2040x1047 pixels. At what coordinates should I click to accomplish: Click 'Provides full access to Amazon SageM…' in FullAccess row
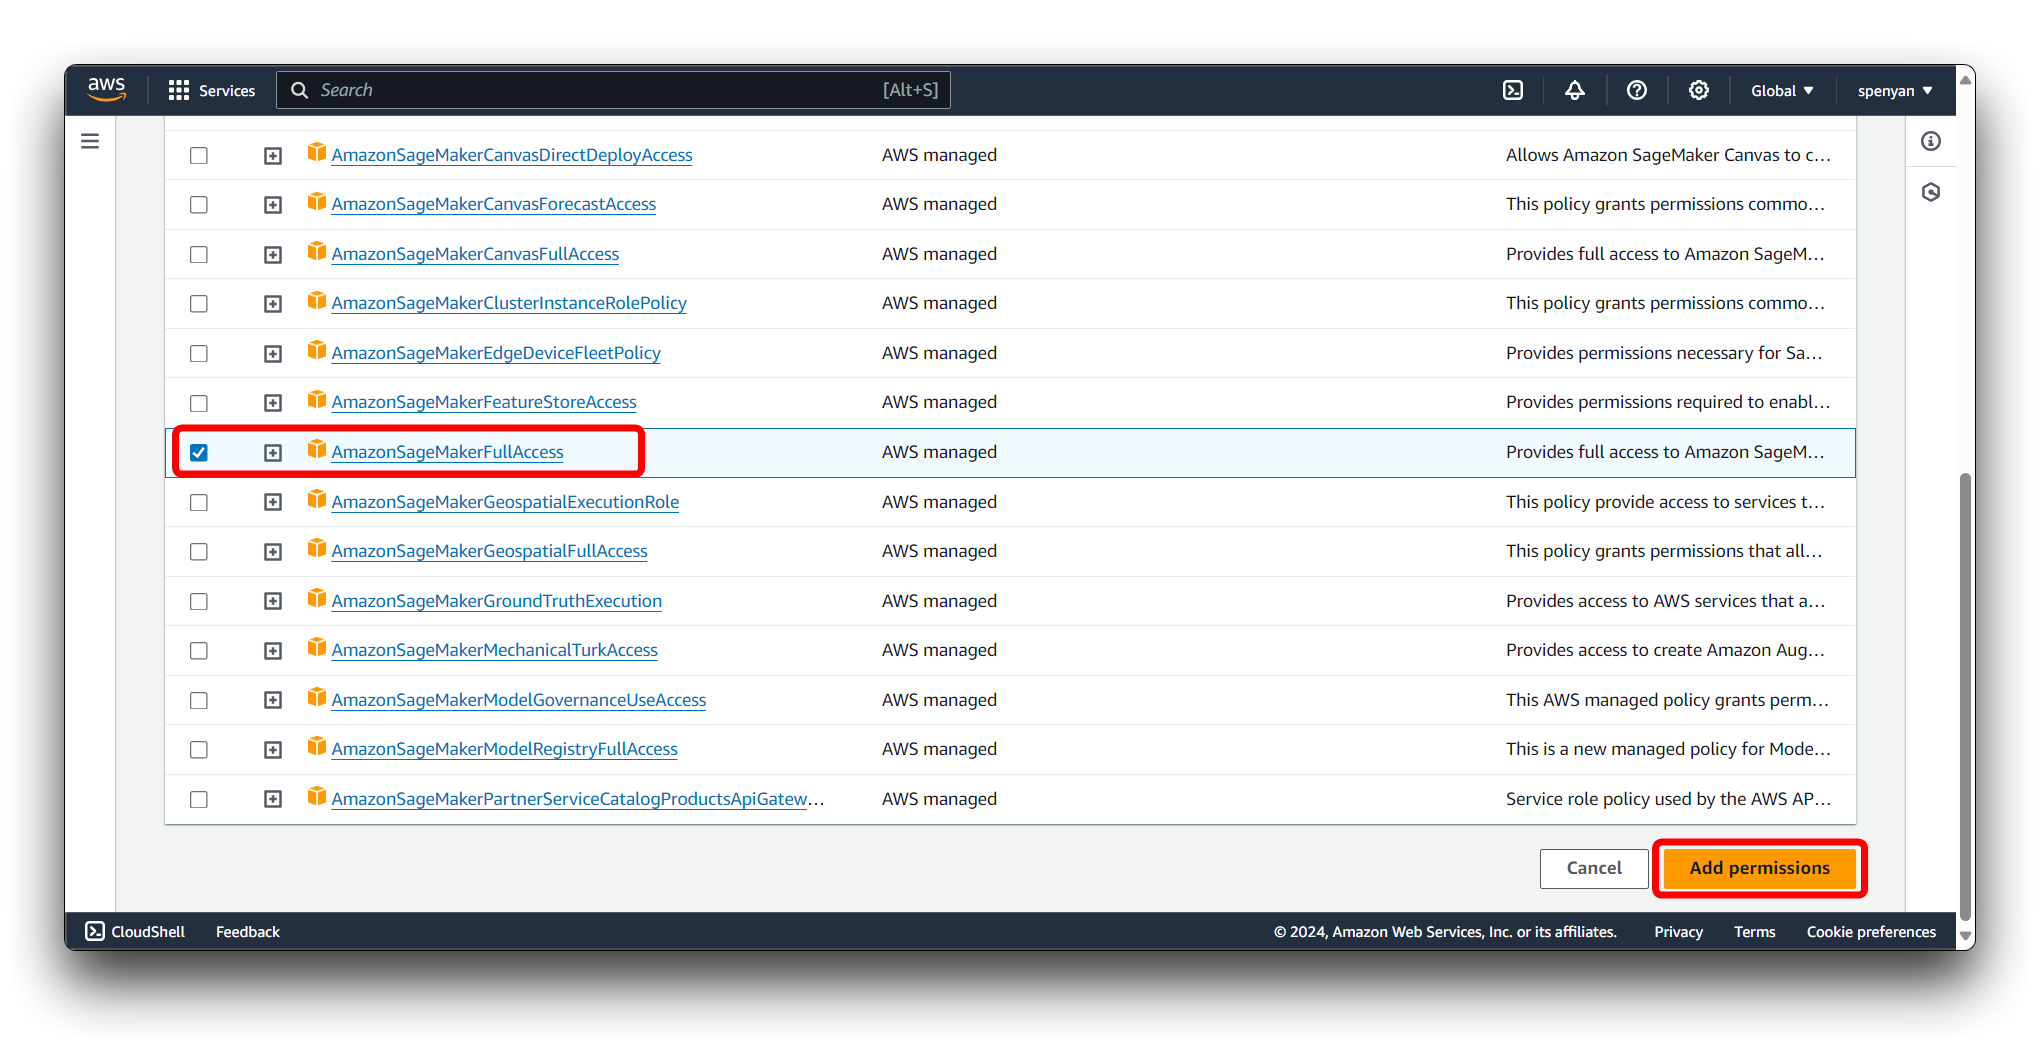[x=1665, y=452]
